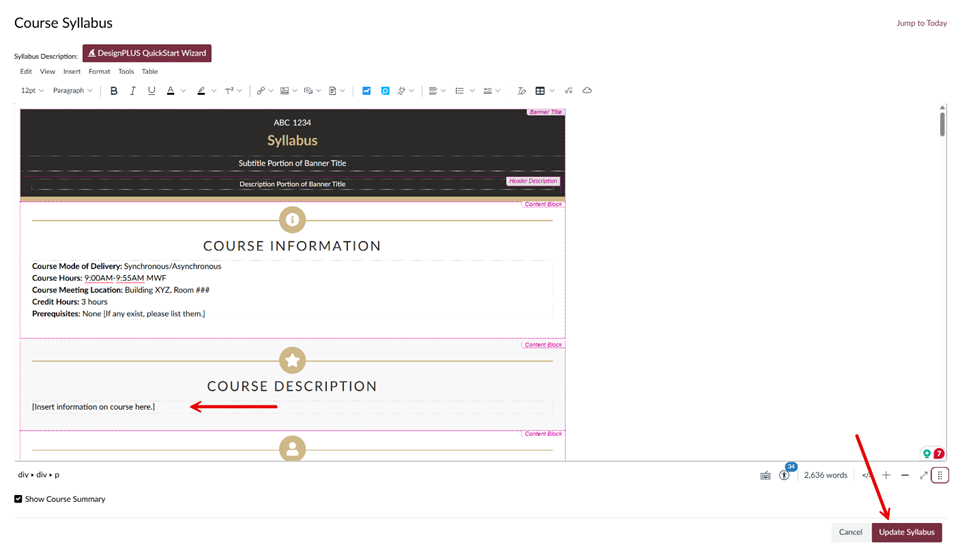The height and width of the screenshot is (551, 975).
Task: Decrease editor height with the minus icon
Action: [x=905, y=475]
